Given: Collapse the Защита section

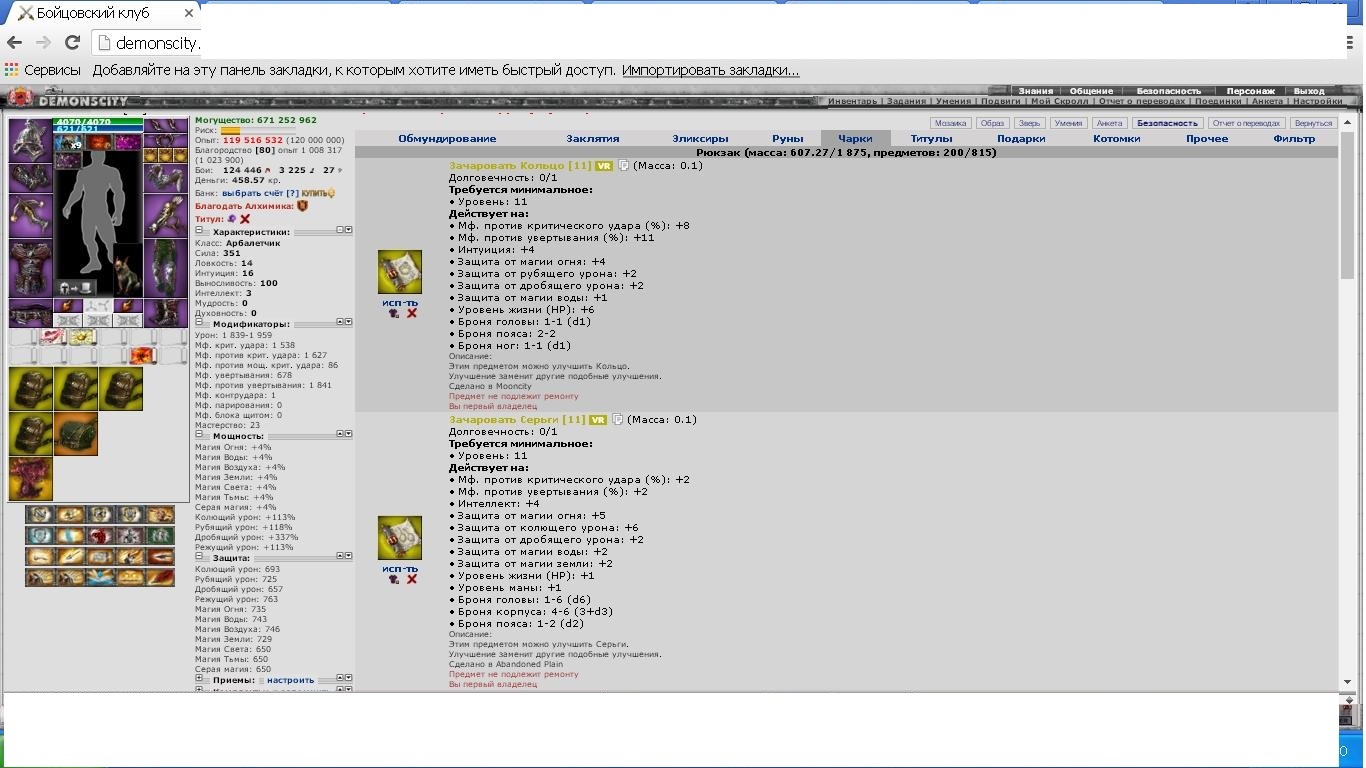Looking at the screenshot, I should tap(199, 556).
